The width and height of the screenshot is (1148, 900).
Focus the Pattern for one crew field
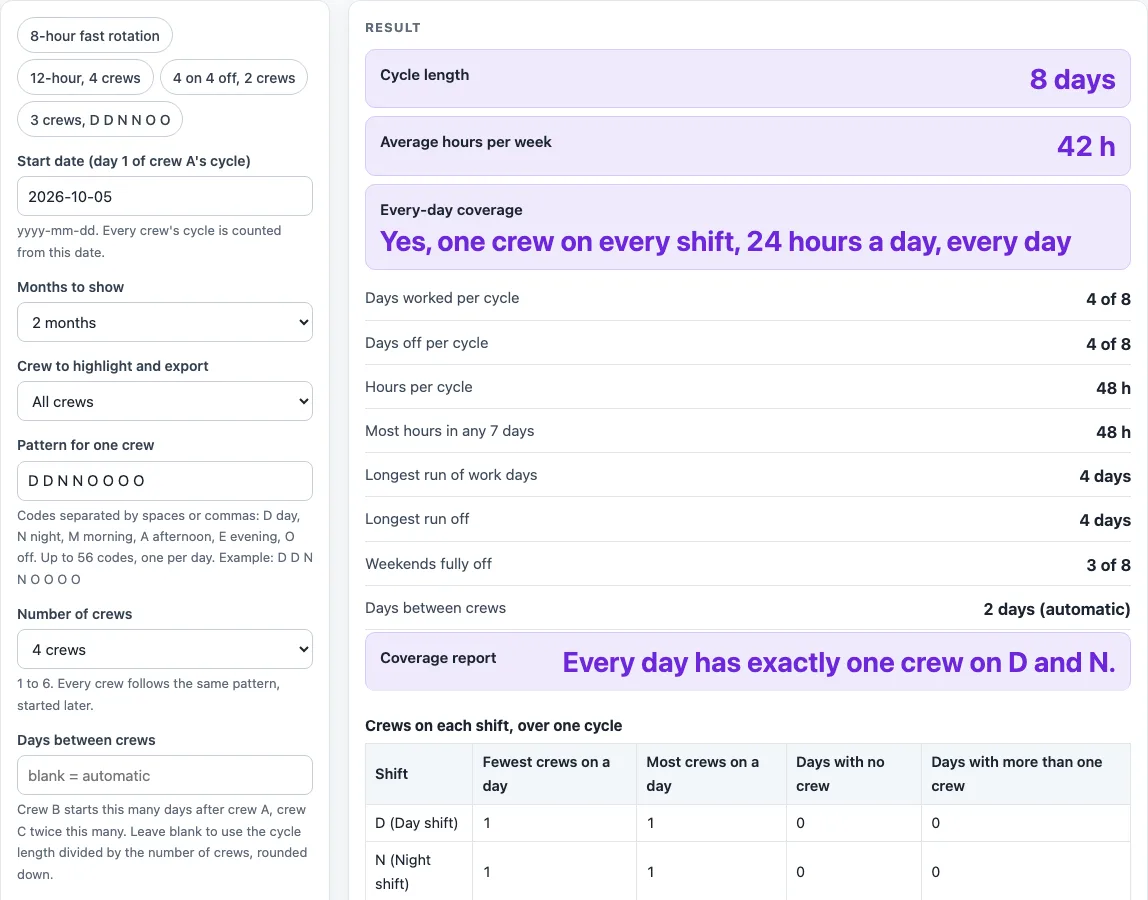pos(165,481)
